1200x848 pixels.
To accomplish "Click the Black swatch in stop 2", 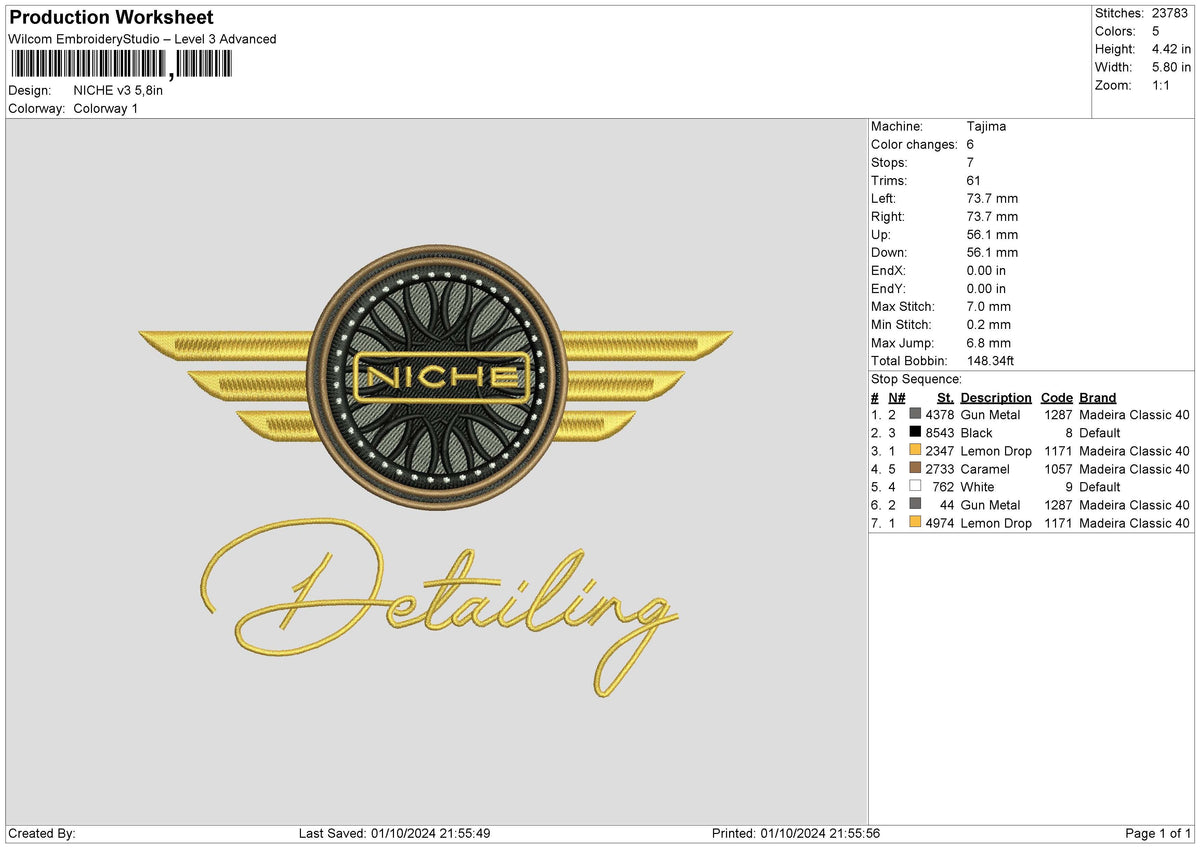I will (915, 432).
